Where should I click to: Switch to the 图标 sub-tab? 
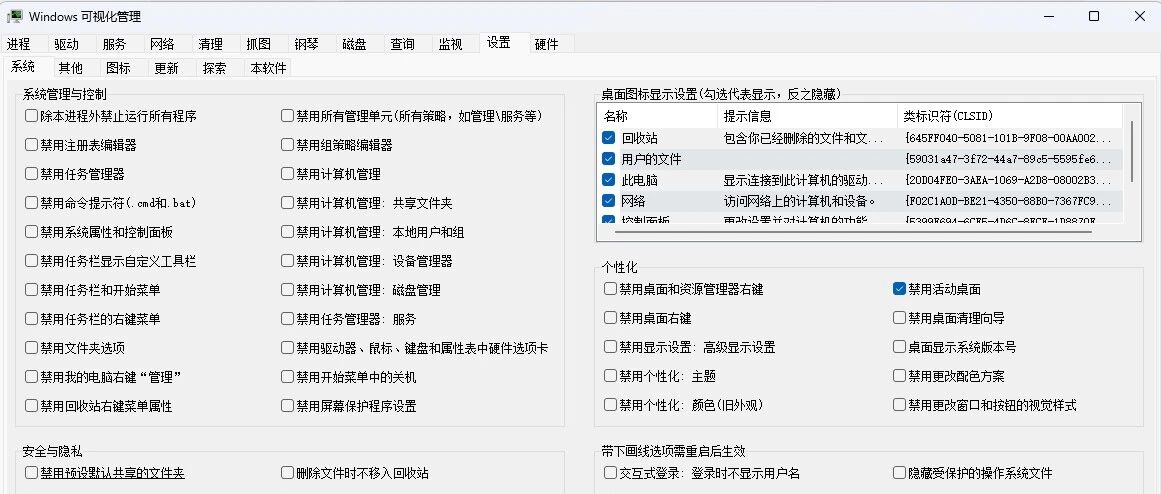pos(118,68)
